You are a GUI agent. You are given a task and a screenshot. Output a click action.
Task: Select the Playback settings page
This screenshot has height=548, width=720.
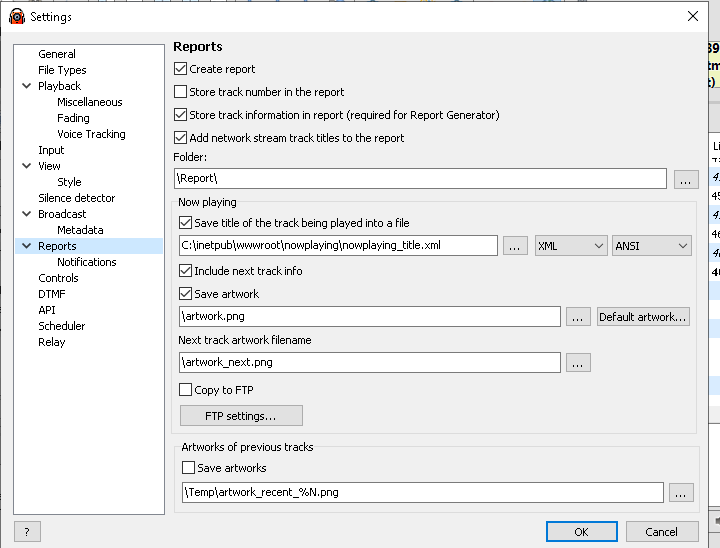[59, 86]
